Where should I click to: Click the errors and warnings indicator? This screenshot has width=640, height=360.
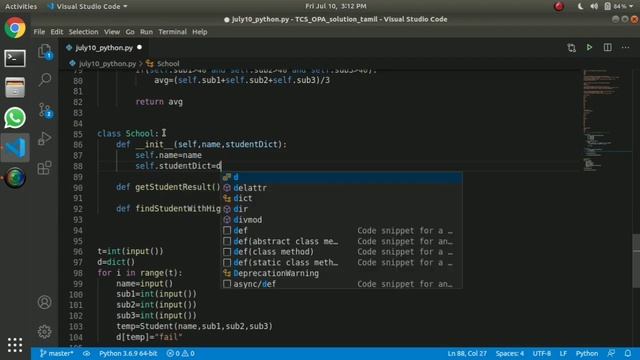click(x=180, y=353)
